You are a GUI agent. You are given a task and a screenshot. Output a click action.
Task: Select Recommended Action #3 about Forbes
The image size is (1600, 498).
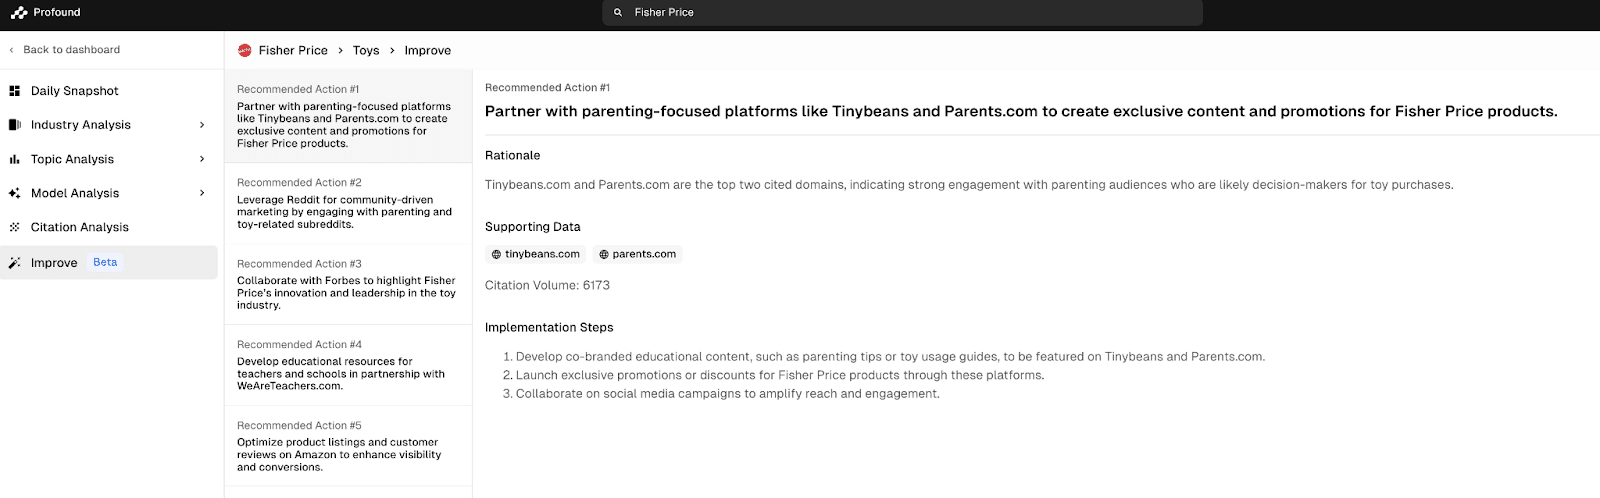pyautogui.click(x=348, y=285)
